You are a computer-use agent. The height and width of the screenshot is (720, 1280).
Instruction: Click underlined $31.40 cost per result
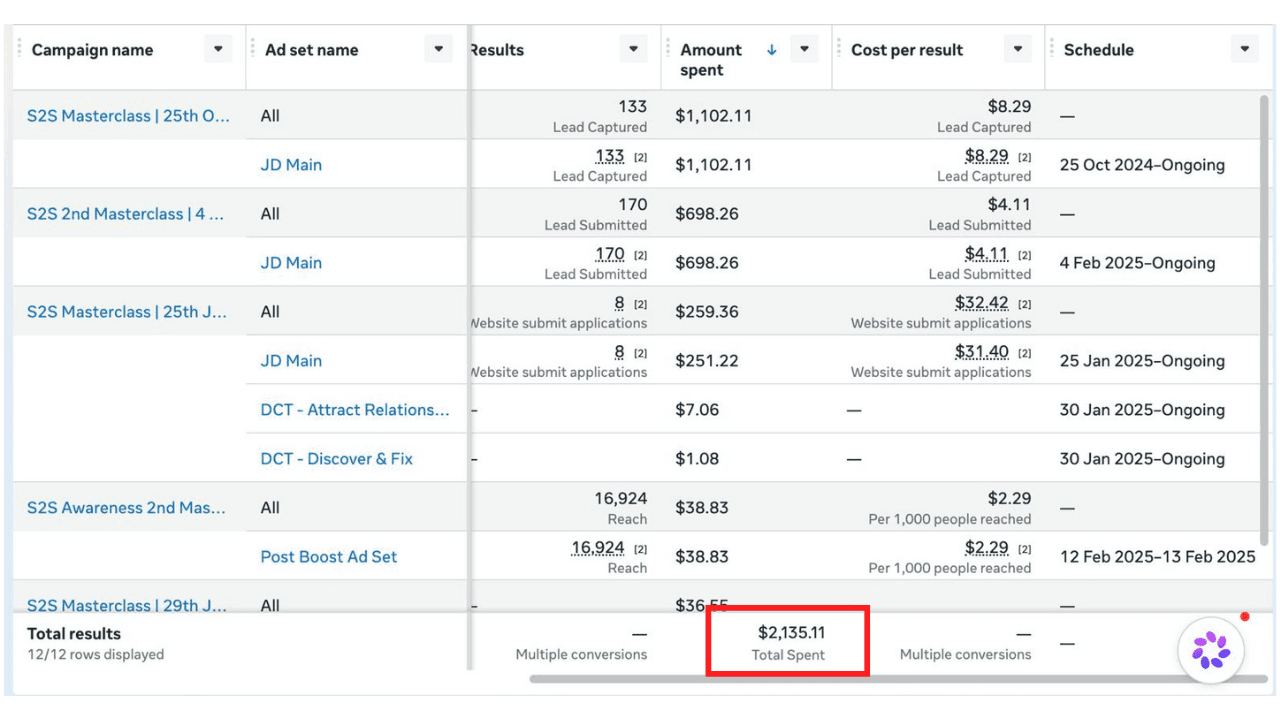tap(982, 352)
